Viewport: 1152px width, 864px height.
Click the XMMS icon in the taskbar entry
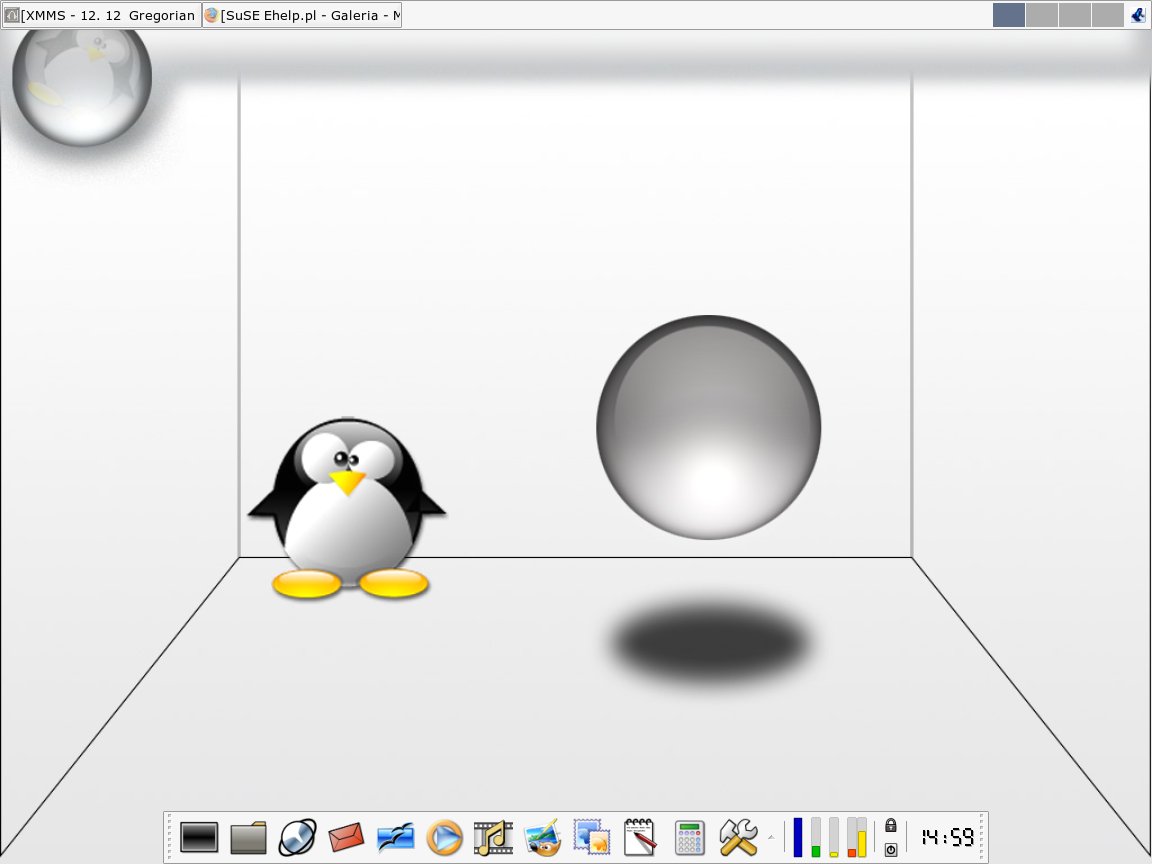pos(12,15)
